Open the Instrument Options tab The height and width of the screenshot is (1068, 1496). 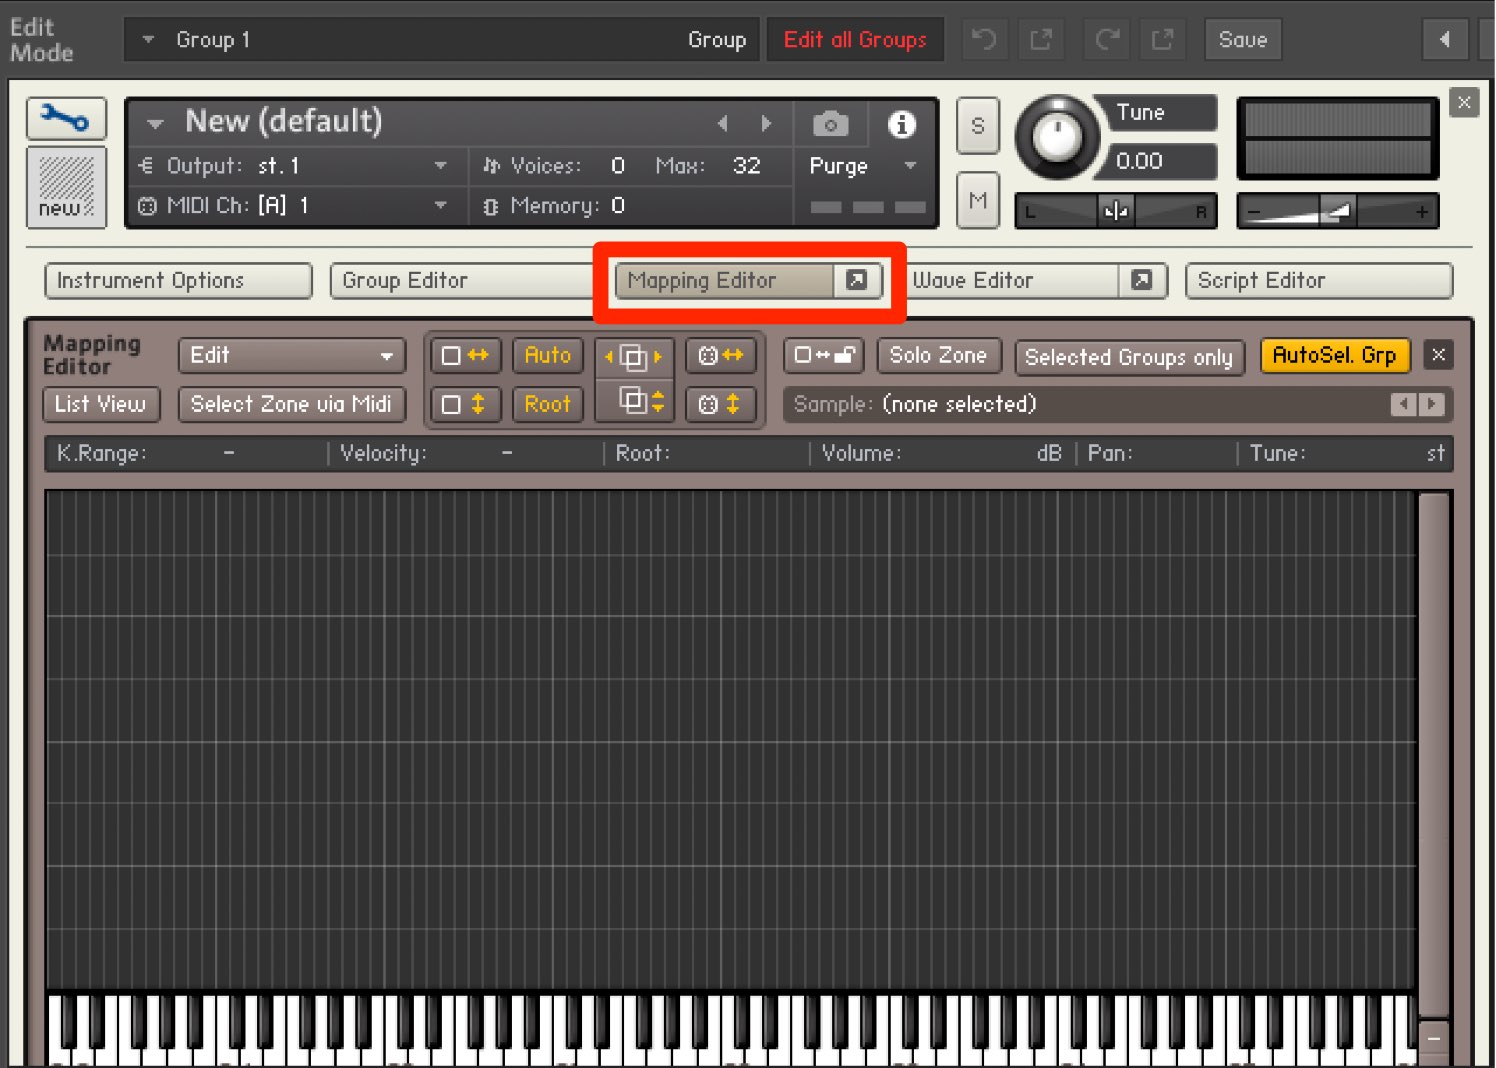[x=179, y=281]
